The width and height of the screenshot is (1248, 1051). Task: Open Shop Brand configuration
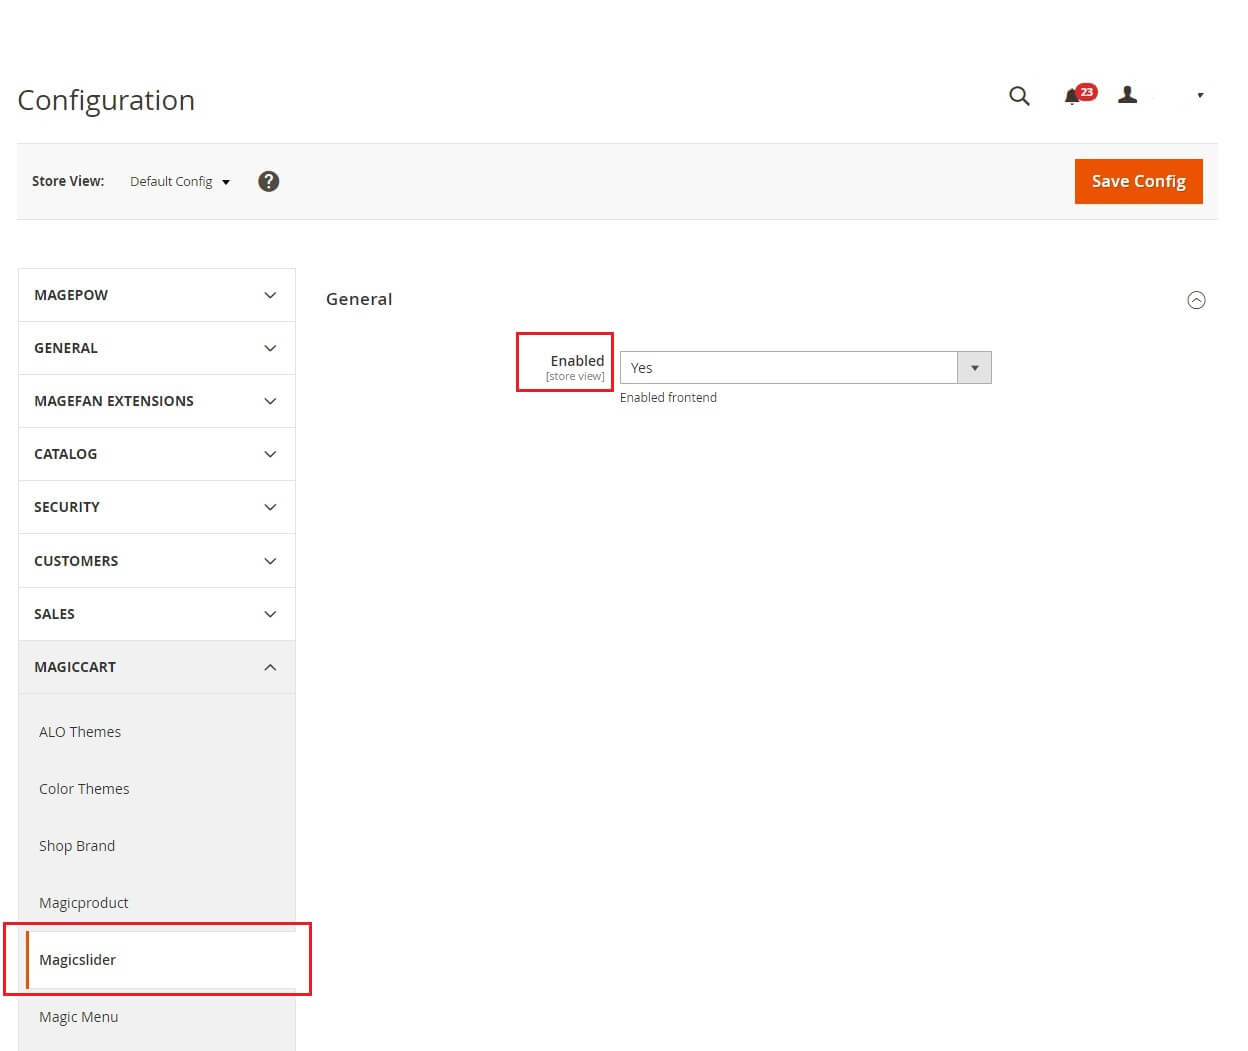tap(77, 846)
